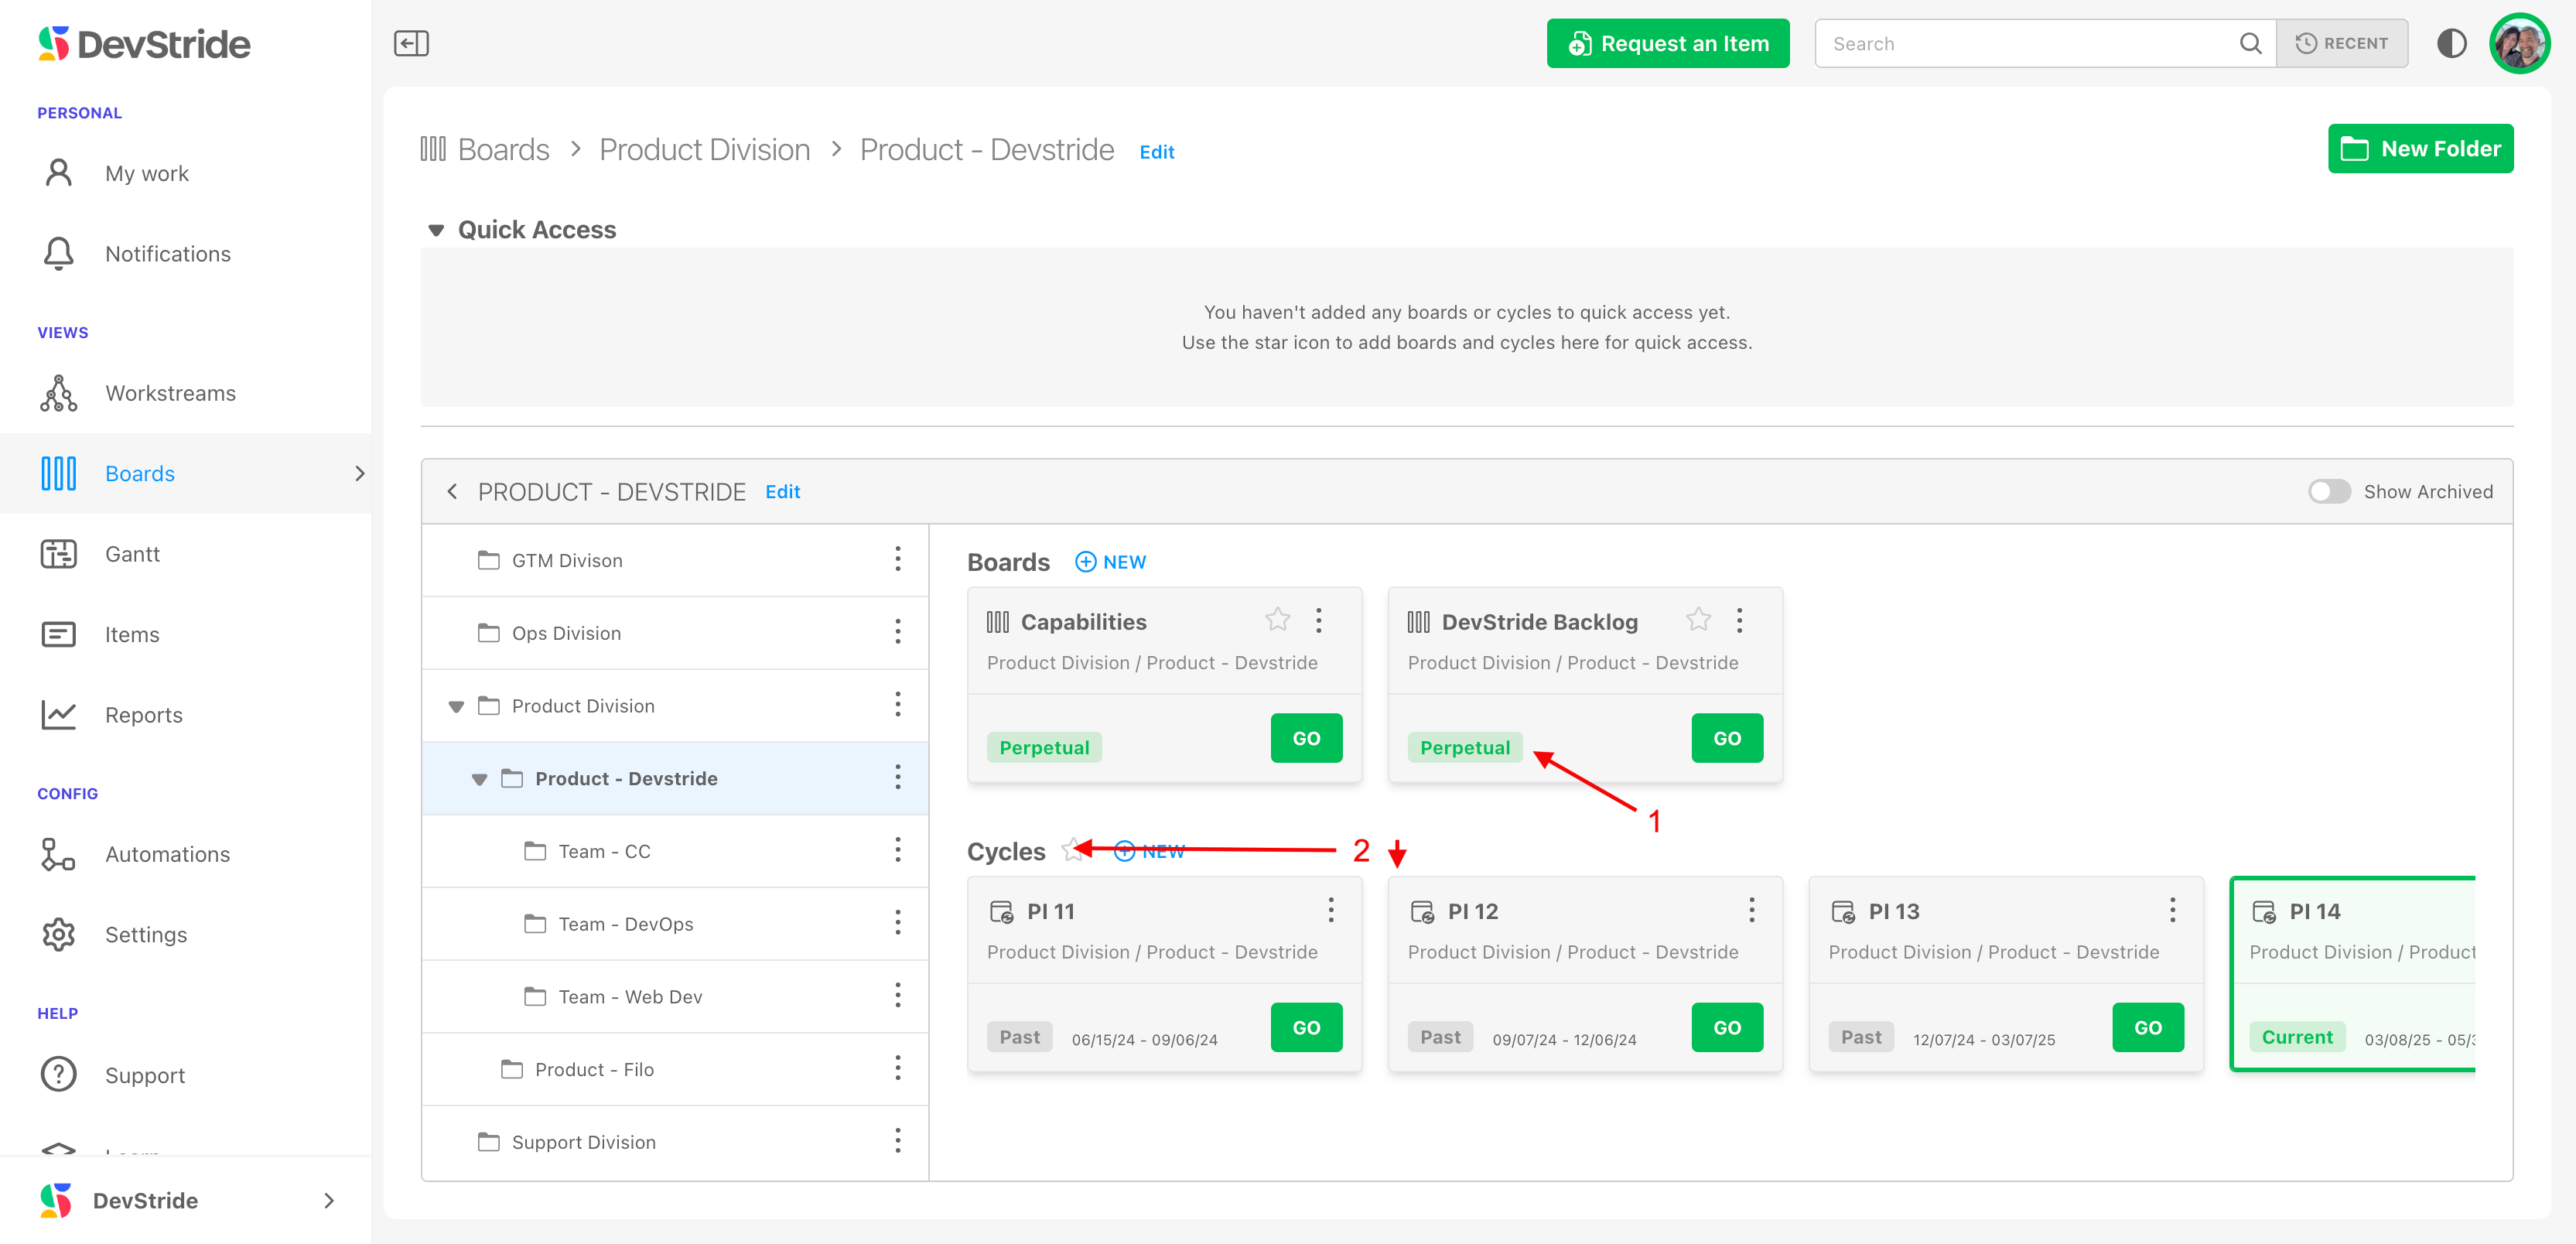Open kebab menu for PI 12 cycle
2576x1244 pixels.
(1751, 910)
